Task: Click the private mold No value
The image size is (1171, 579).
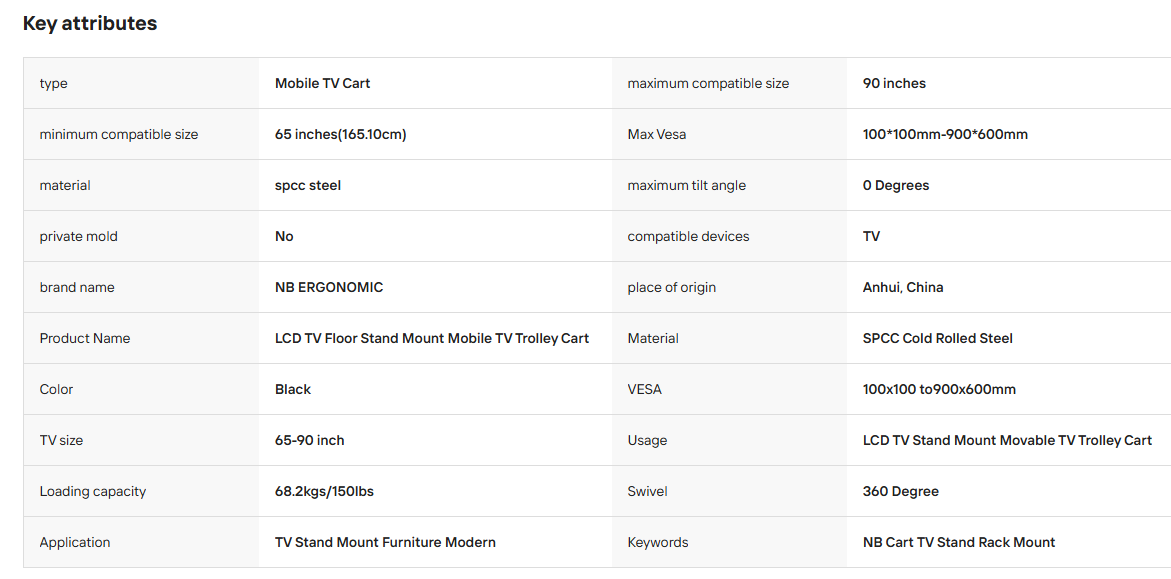Action: pos(284,236)
